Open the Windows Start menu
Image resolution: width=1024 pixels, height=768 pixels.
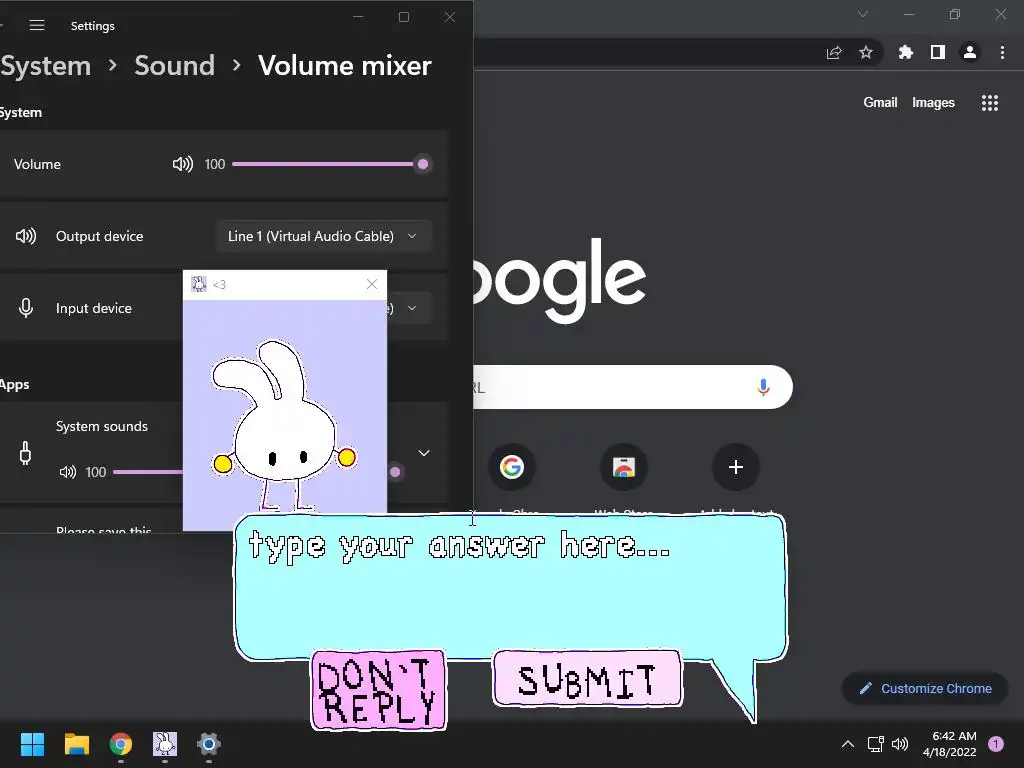[32, 744]
